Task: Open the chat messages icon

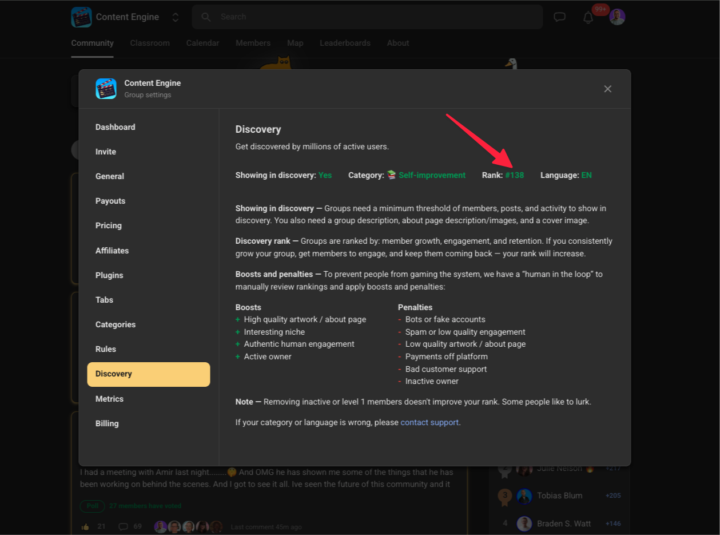Action: coord(560,17)
